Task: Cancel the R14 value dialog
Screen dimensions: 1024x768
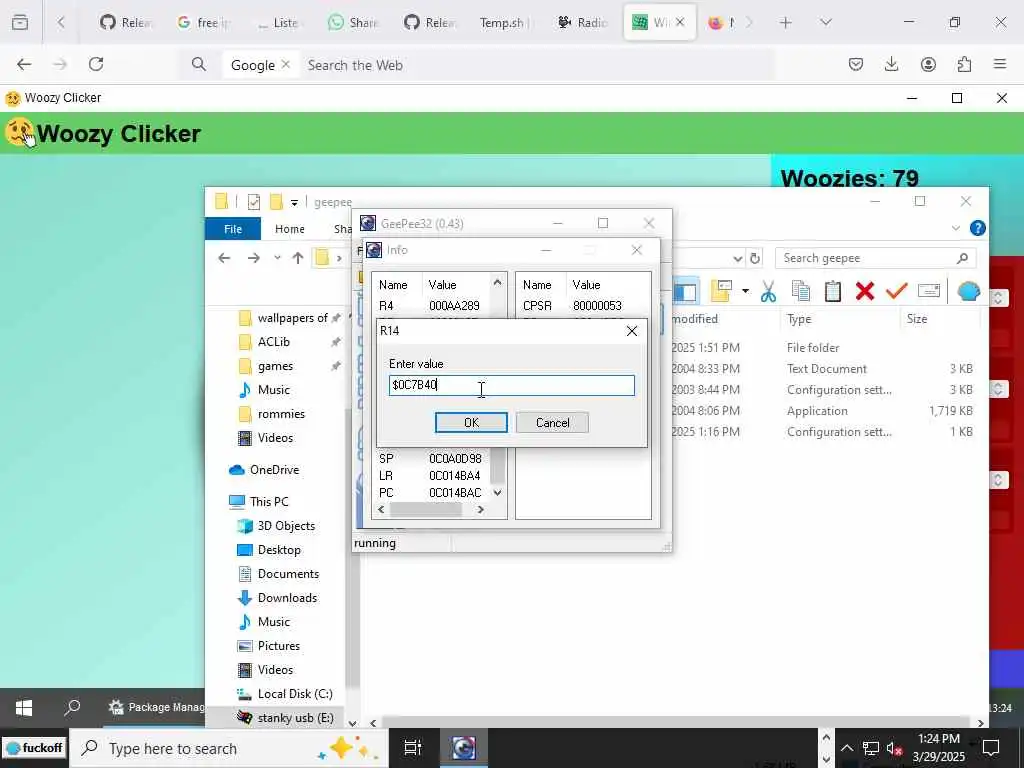Action: pyautogui.click(x=552, y=423)
